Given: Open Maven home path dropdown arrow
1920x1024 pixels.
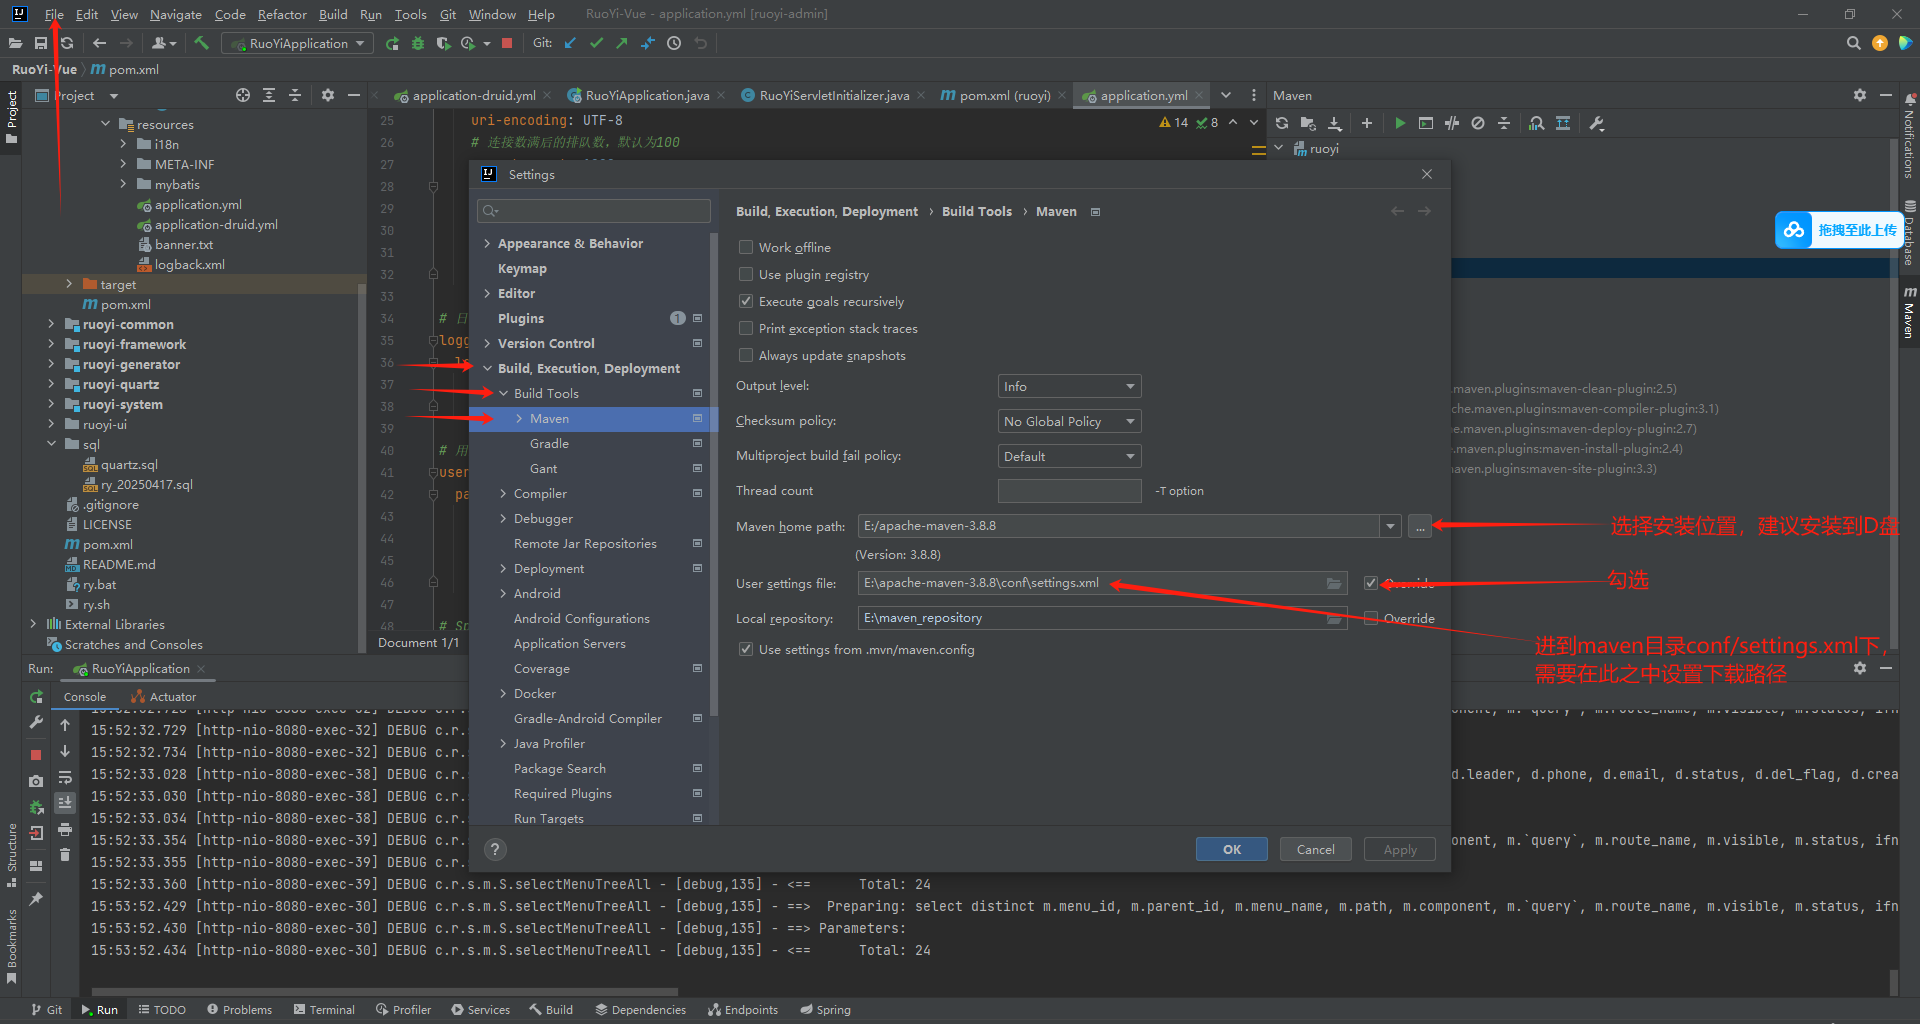Looking at the screenshot, I should pos(1390,526).
